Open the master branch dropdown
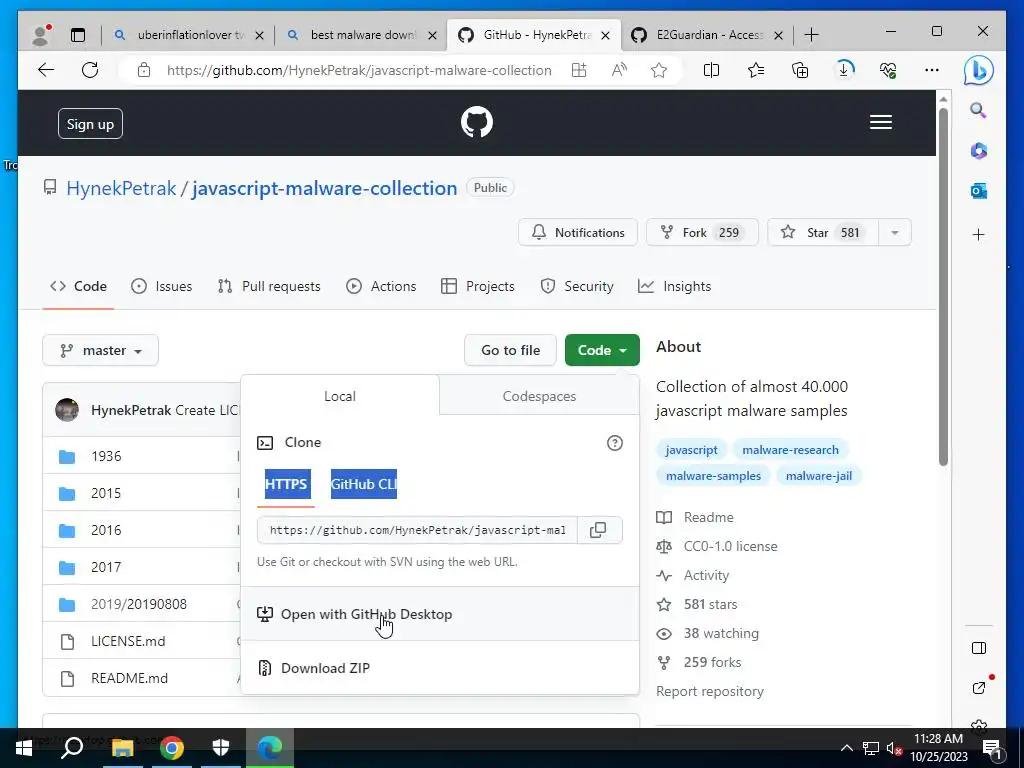The height and width of the screenshot is (768, 1024). pos(101,351)
